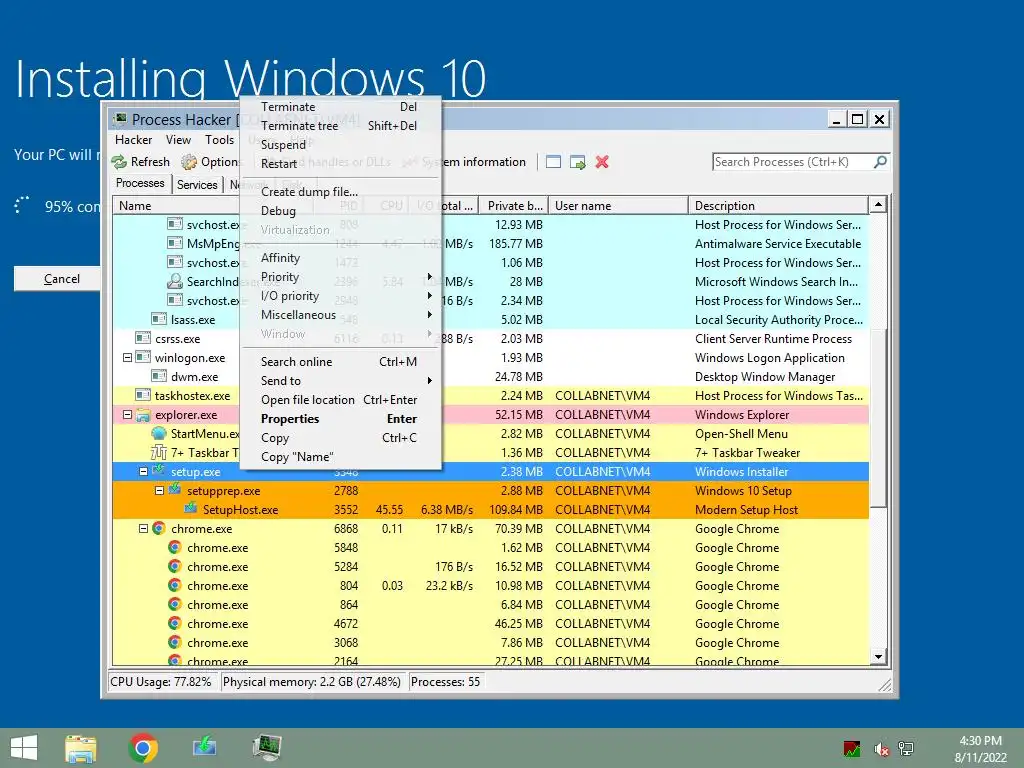Sort by Description column header
The height and width of the screenshot is (768, 1024).
point(778,206)
